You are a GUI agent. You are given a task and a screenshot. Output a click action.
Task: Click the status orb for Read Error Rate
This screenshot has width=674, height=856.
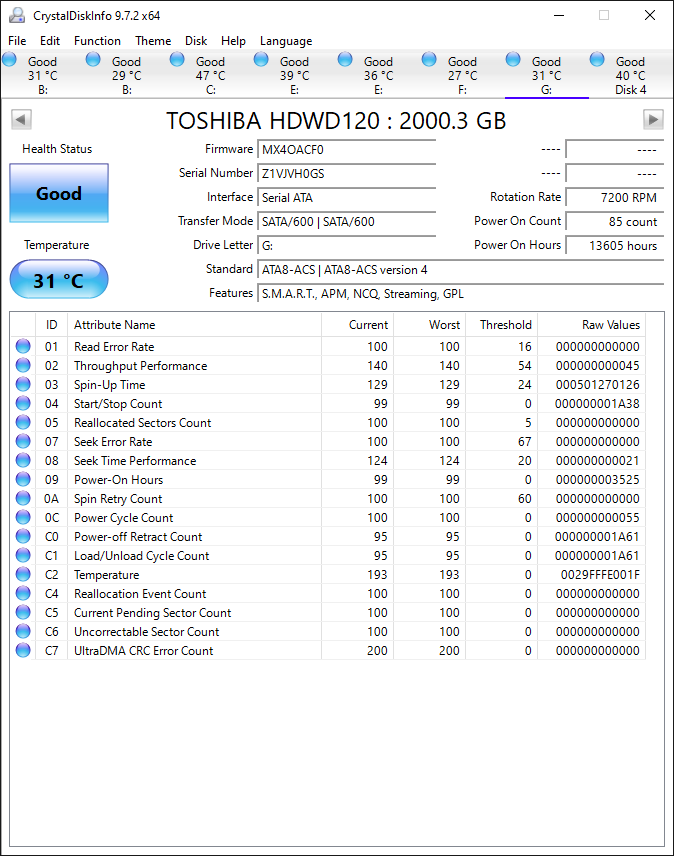23,347
